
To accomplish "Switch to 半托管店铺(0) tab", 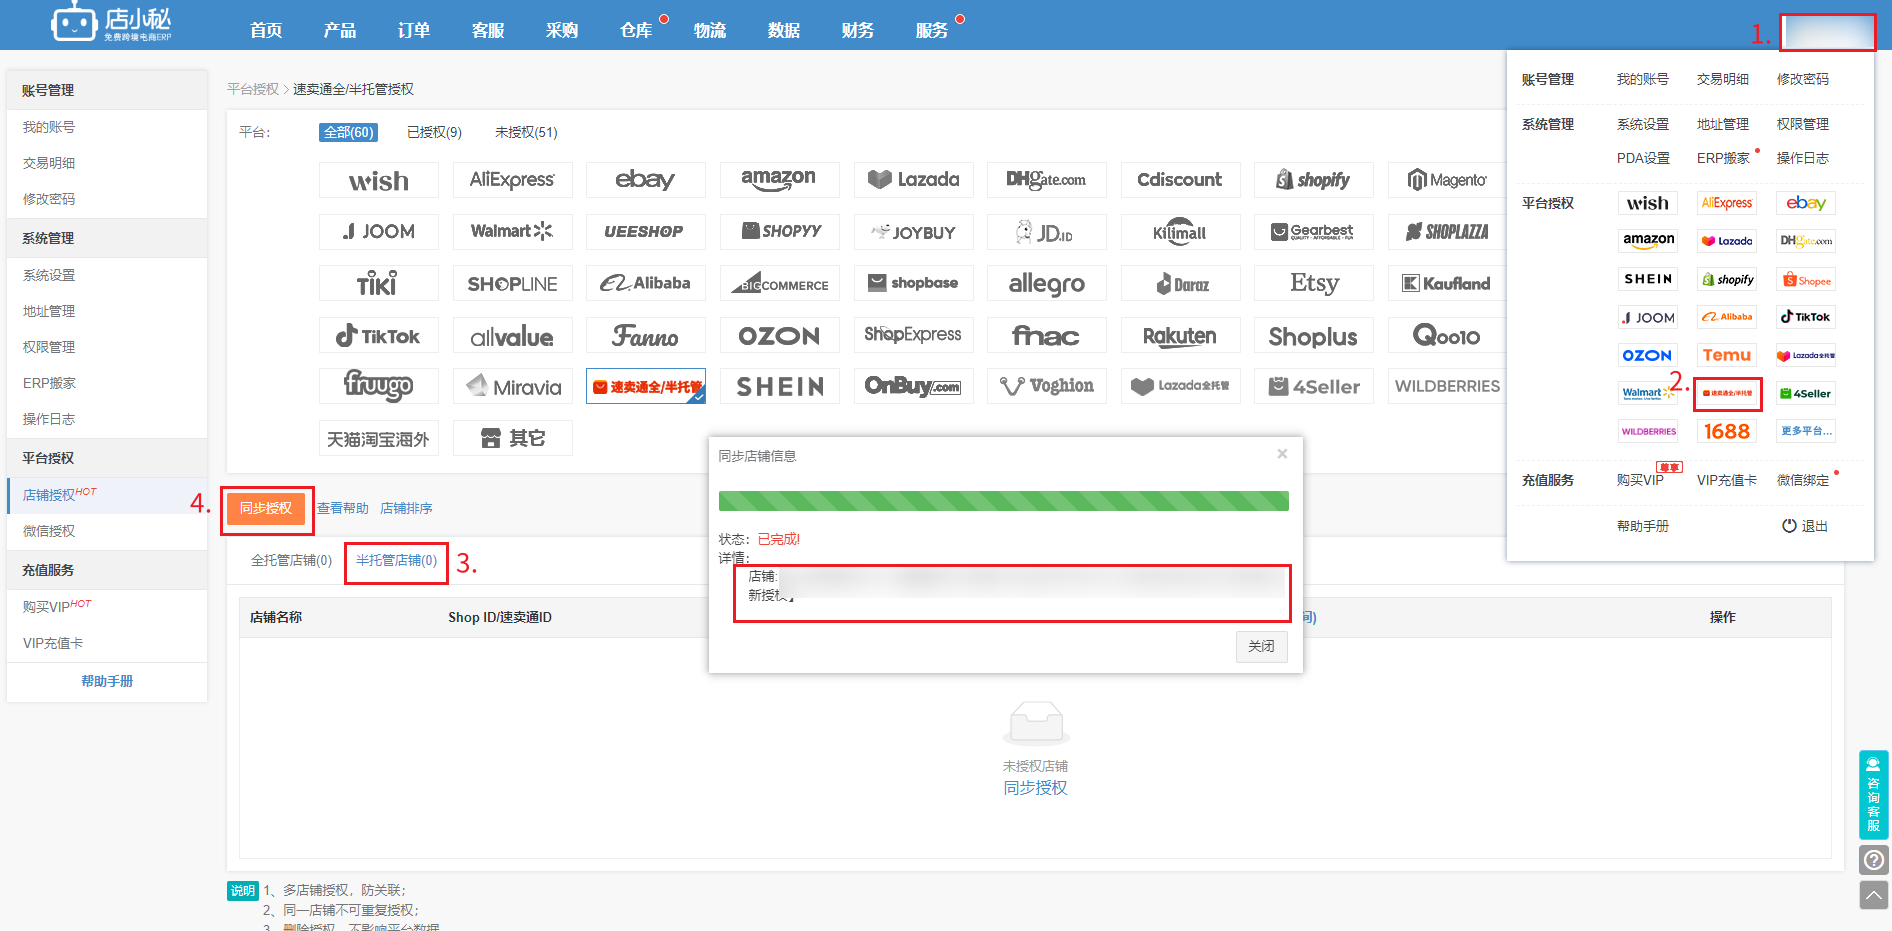I will click(x=396, y=561).
